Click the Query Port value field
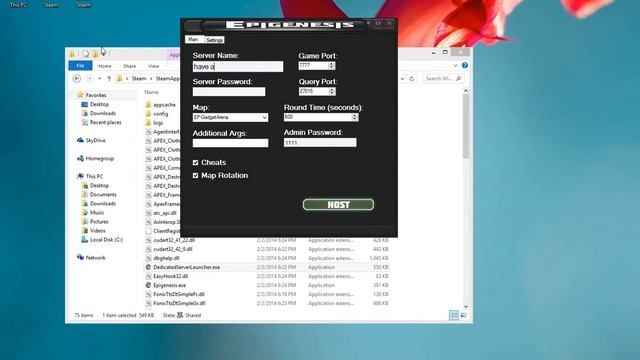 [x=313, y=91]
